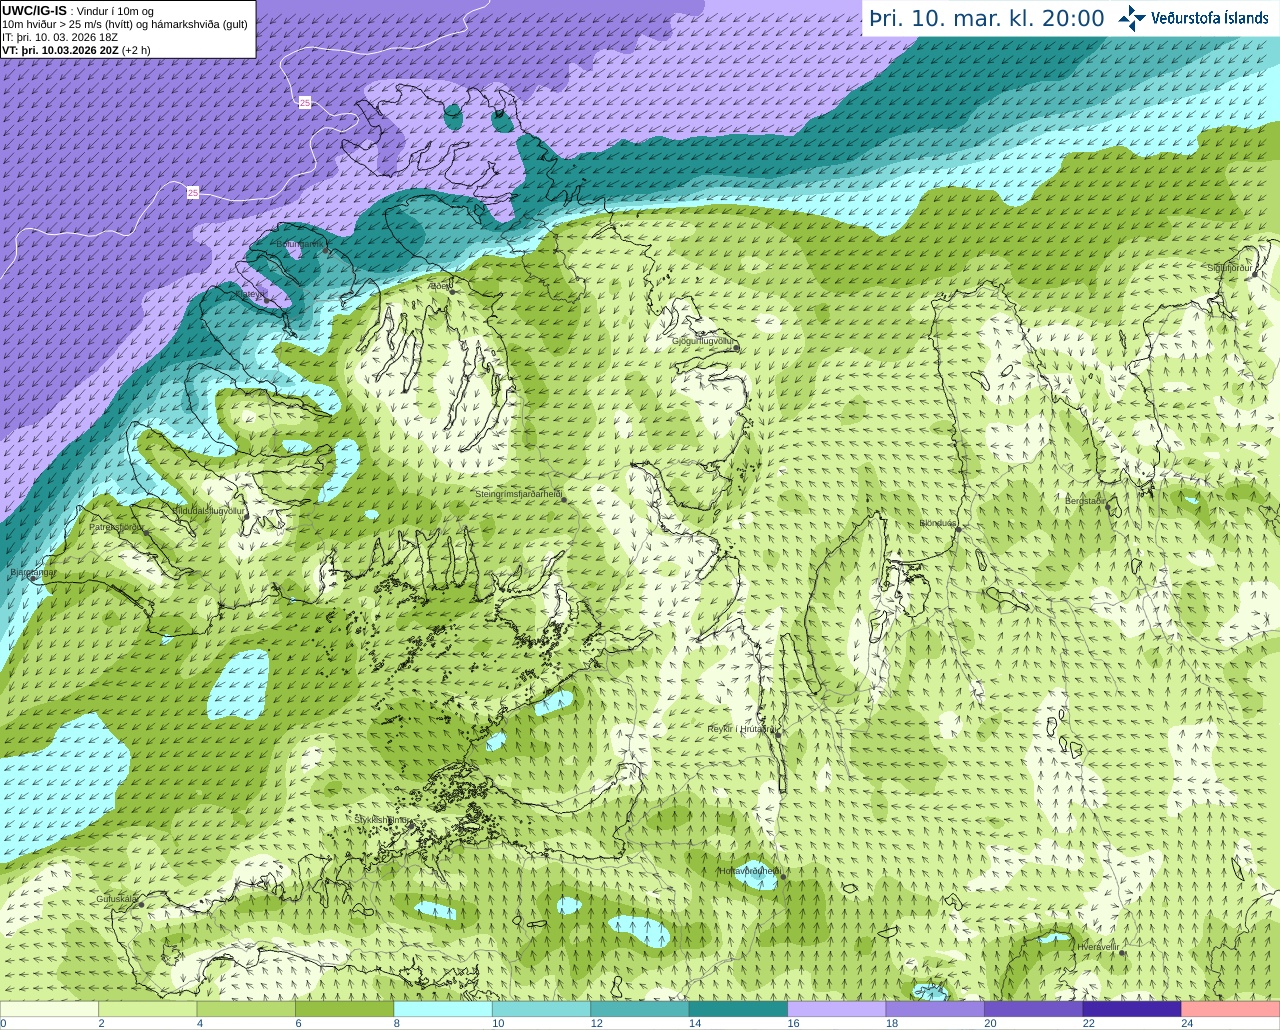Select the Stykkishólmur station label
Screen dimensions: 1280x1030
pos(382,819)
